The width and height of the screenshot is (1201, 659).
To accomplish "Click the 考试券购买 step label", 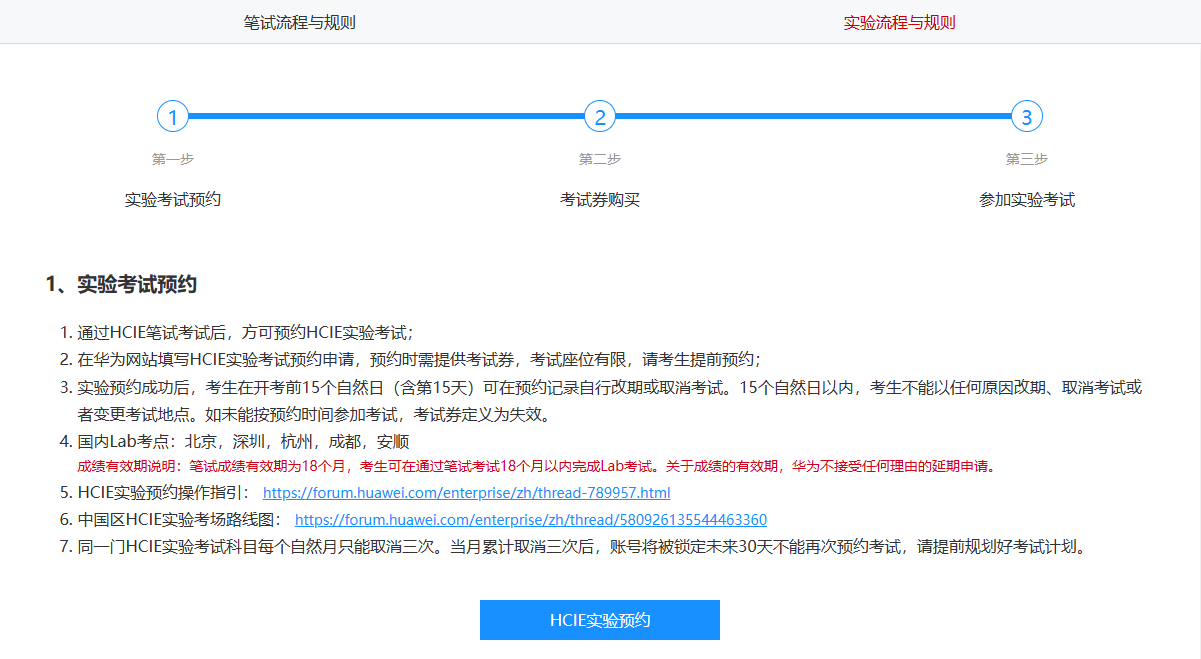I will point(600,200).
